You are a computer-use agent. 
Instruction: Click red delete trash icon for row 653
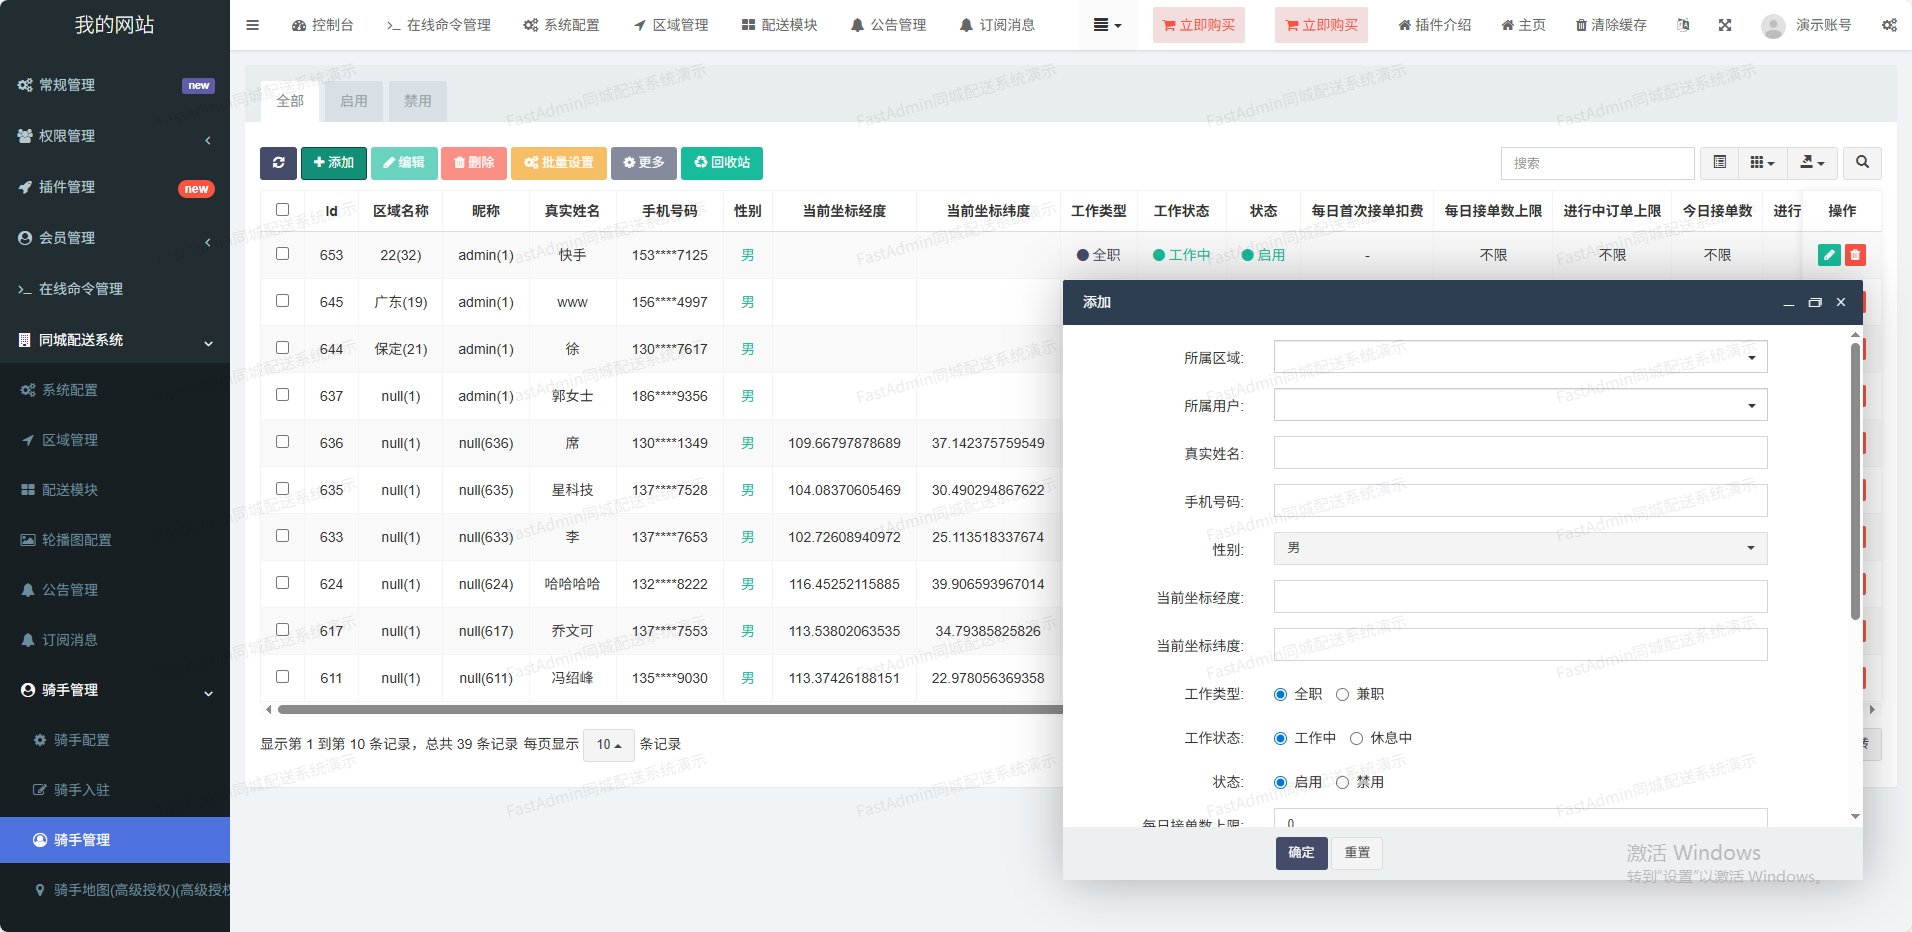pyautogui.click(x=1855, y=255)
